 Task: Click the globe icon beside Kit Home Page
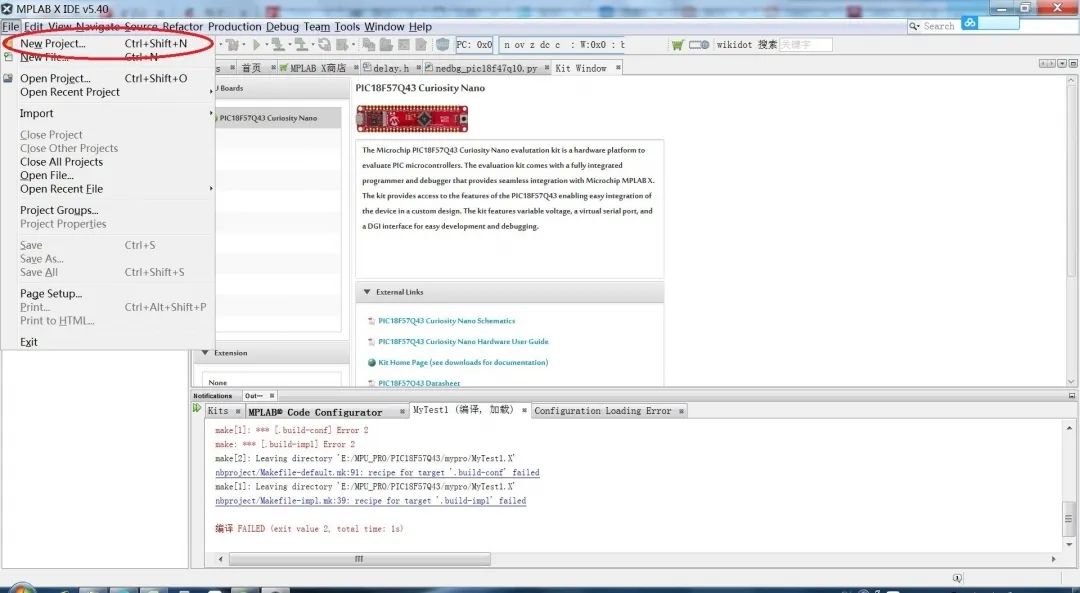coord(371,363)
